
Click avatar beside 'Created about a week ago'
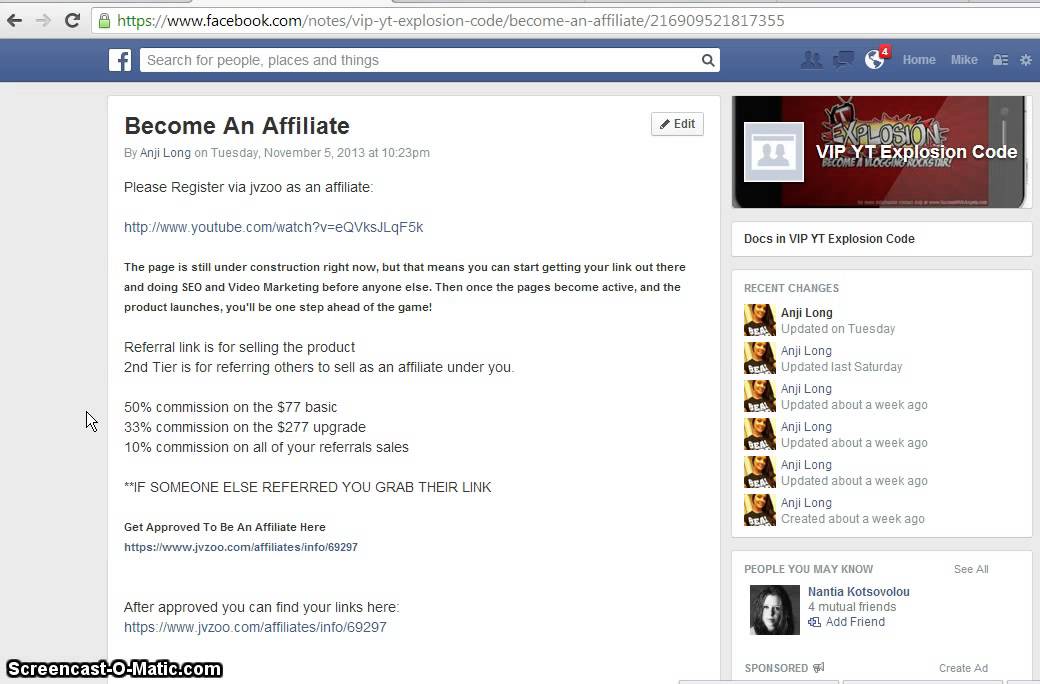[x=760, y=510]
